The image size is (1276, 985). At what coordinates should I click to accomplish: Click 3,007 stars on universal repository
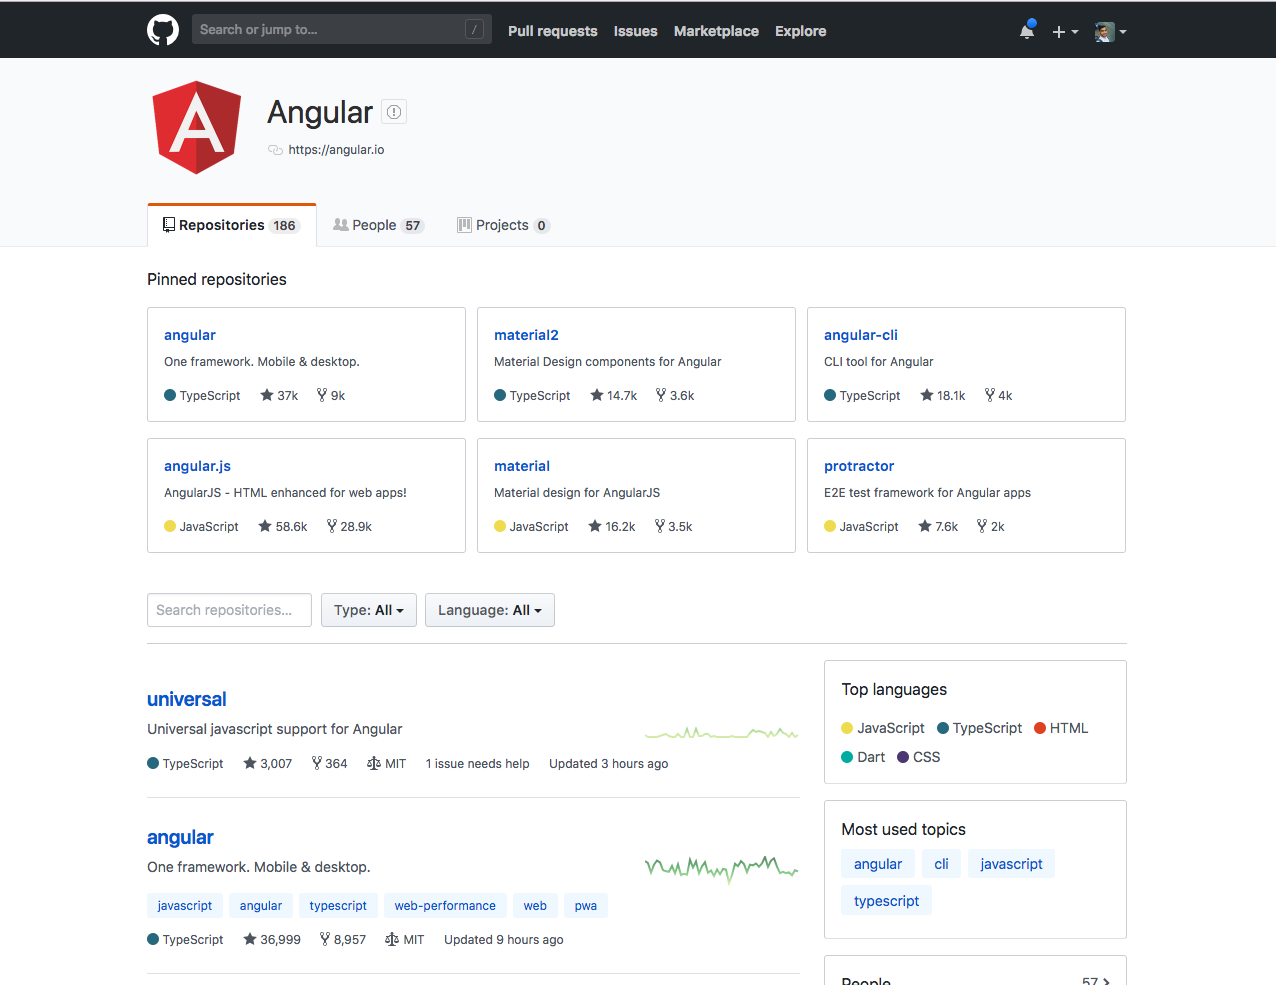pyautogui.click(x=268, y=763)
